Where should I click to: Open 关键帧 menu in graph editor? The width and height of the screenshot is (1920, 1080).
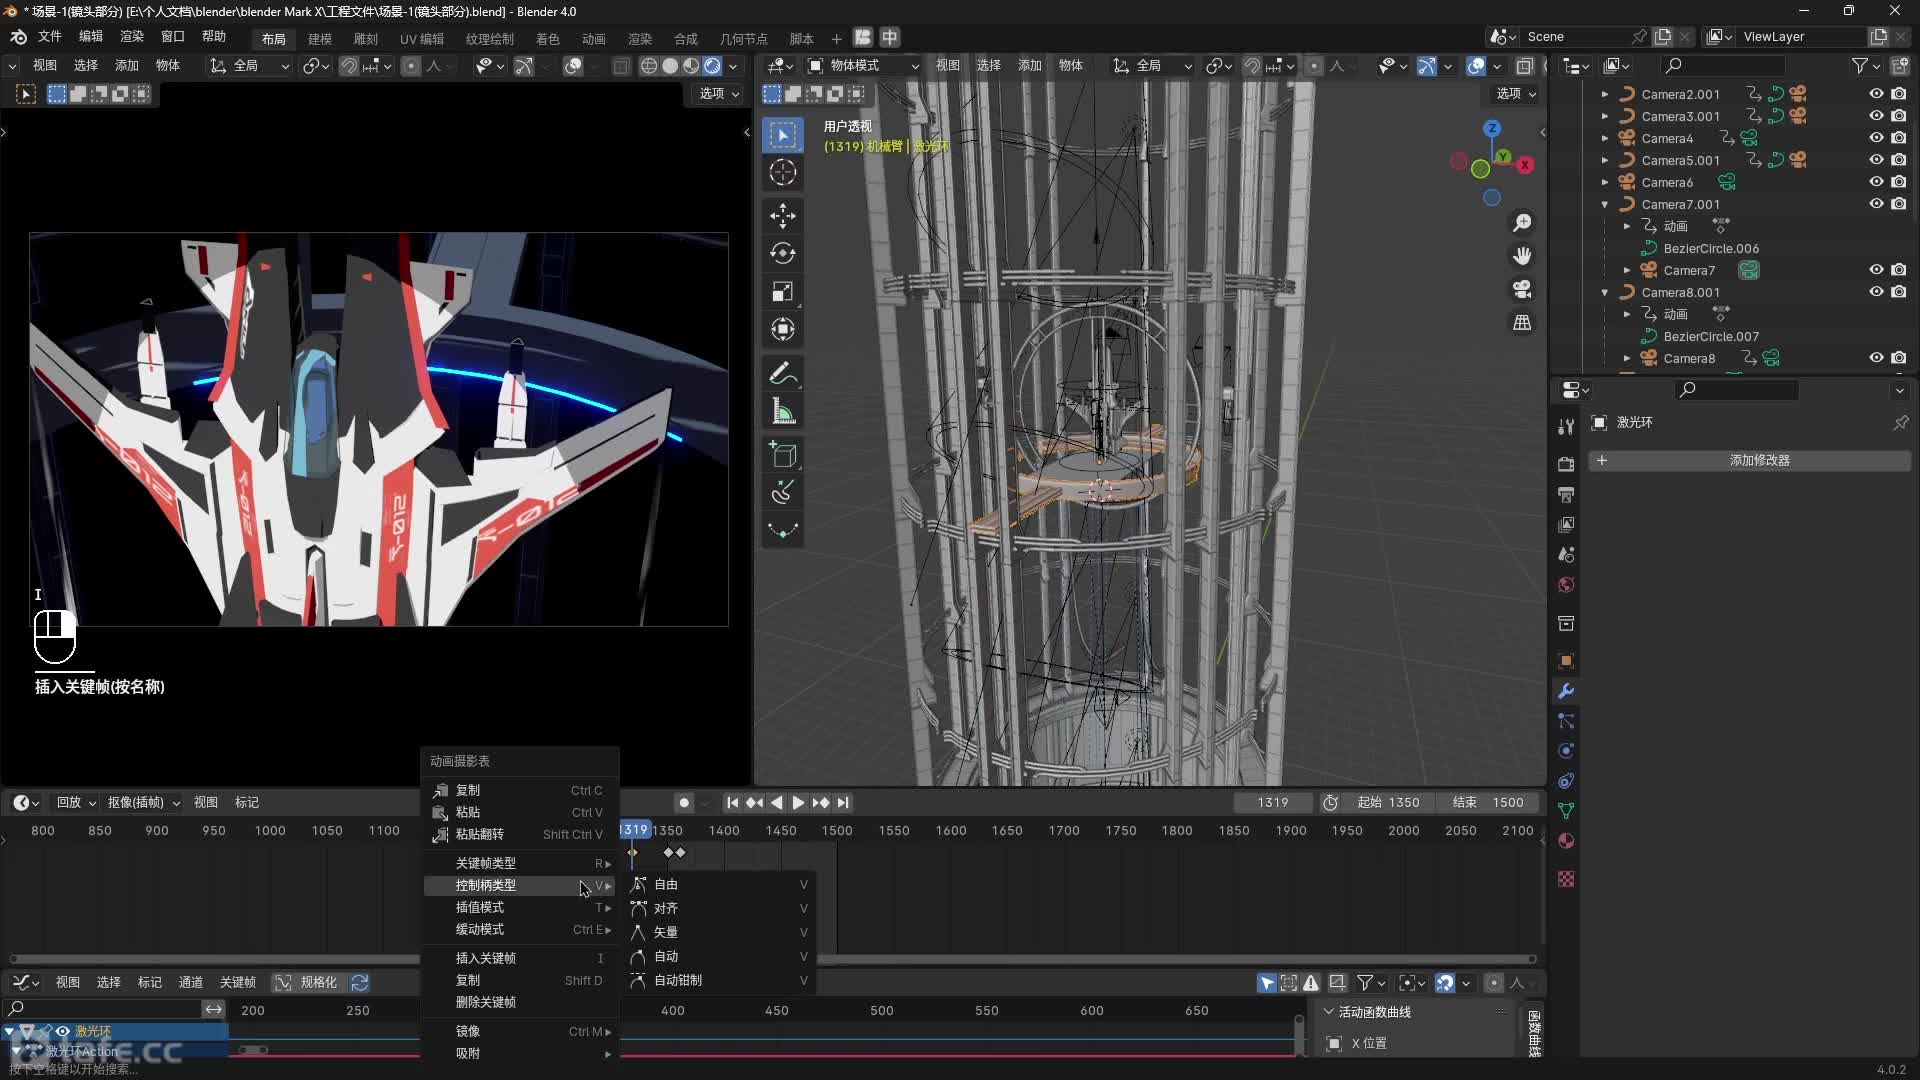238,983
